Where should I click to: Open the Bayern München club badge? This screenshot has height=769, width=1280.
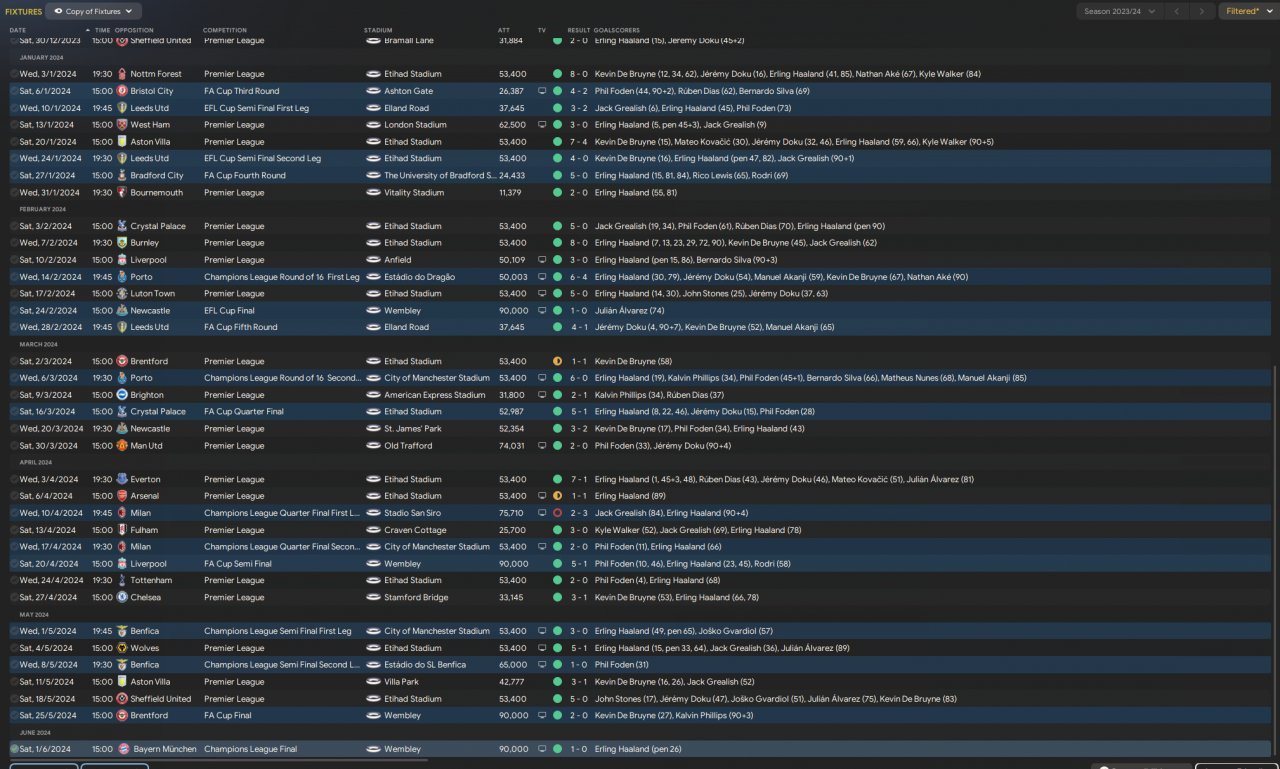[x=122, y=749]
